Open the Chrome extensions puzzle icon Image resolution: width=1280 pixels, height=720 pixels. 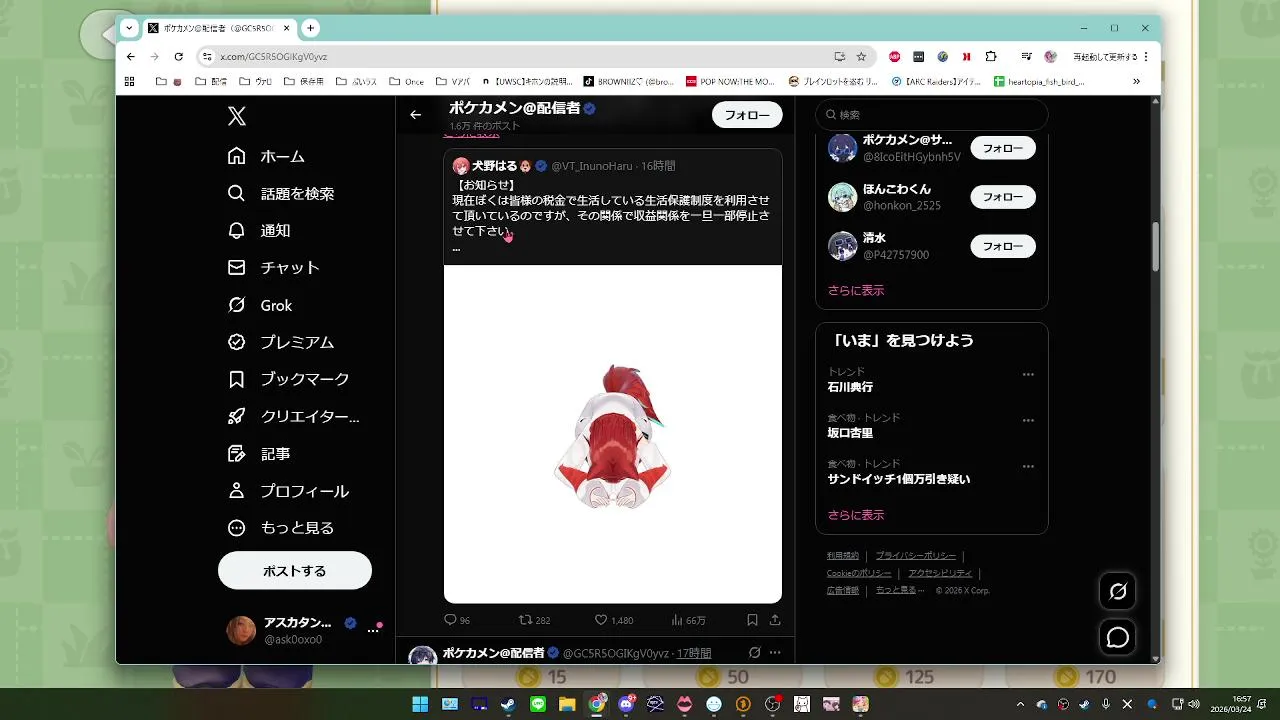(x=991, y=57)
